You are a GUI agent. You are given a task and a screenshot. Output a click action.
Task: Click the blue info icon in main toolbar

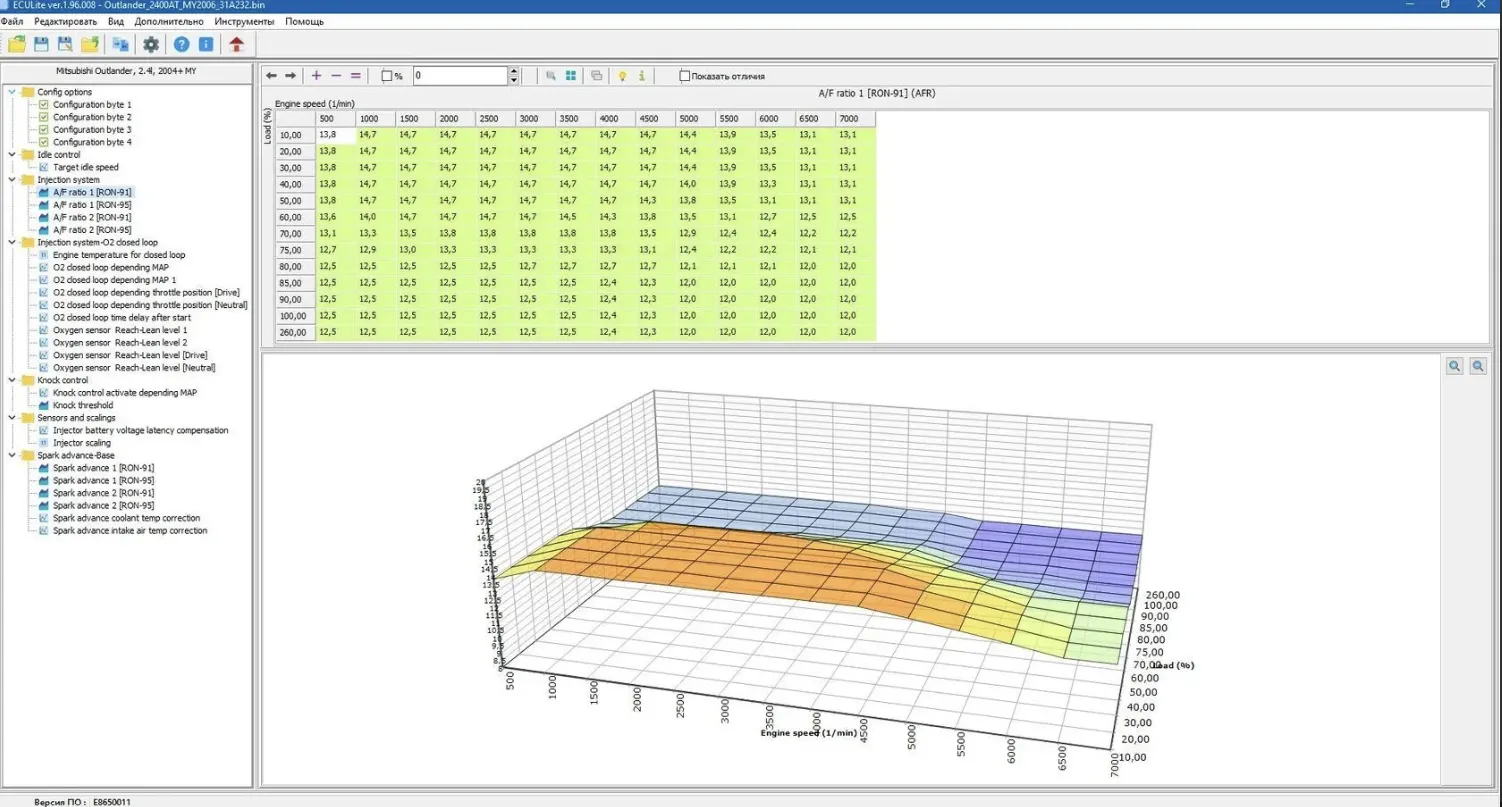tap(205, 44)
